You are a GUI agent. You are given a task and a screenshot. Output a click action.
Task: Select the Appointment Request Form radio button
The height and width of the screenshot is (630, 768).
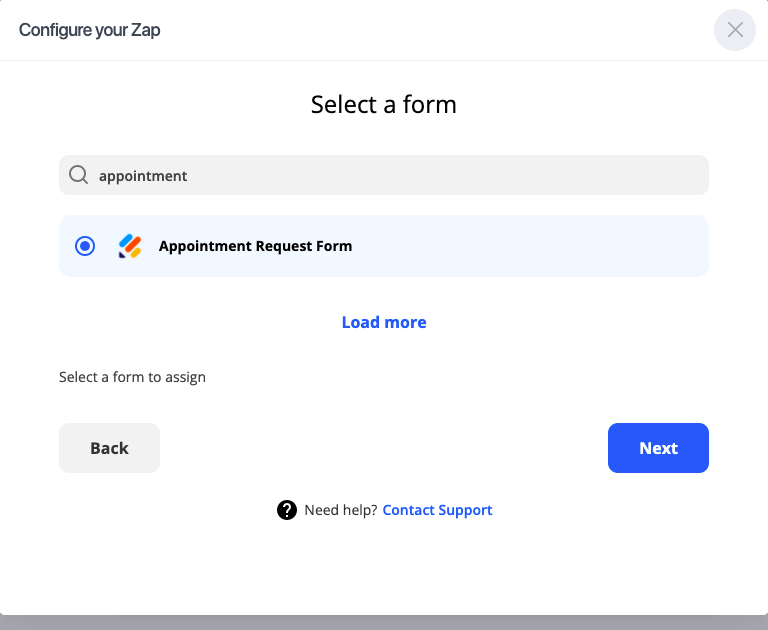coord(85,246)
